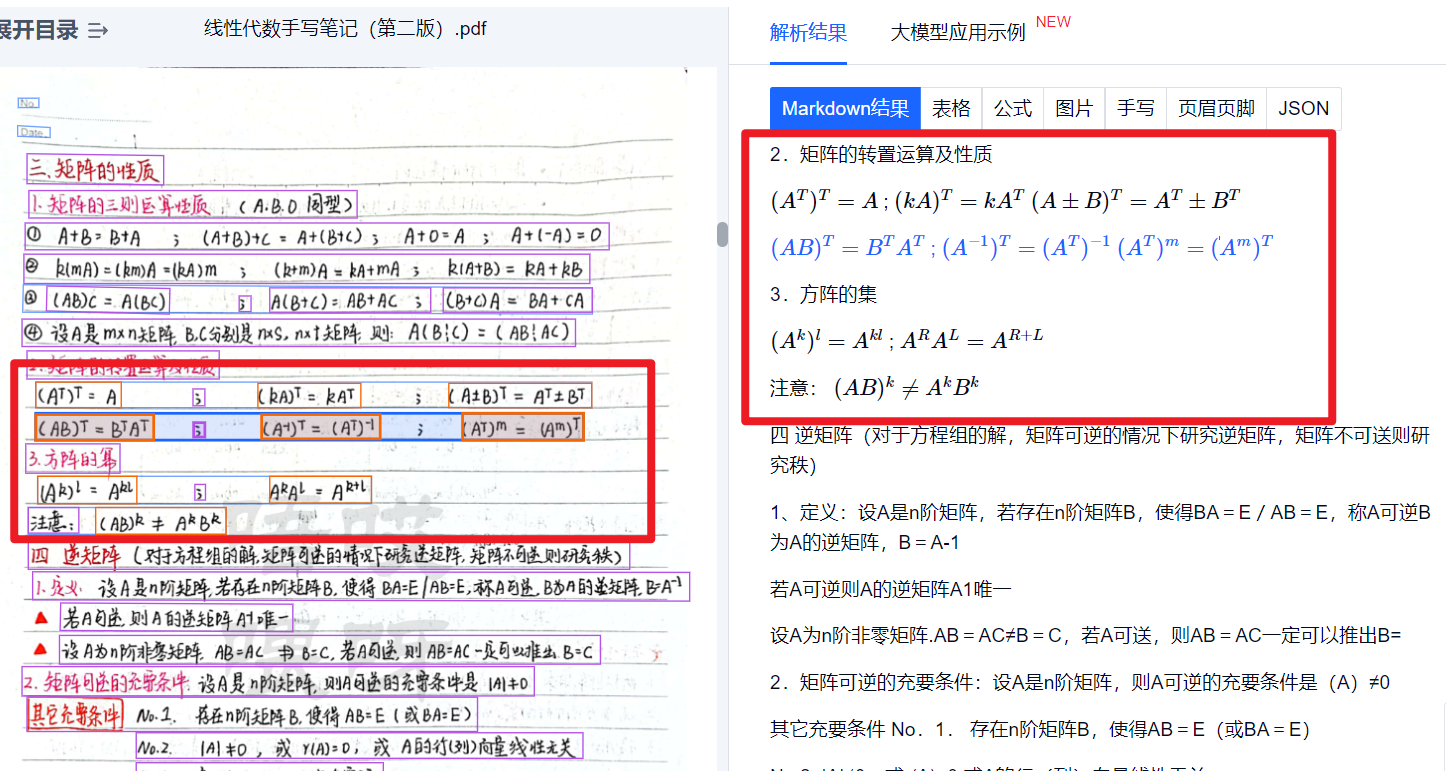Click handwritten line No.2. |A|≠0 in PDF
1446x771 pixels.
359,747
